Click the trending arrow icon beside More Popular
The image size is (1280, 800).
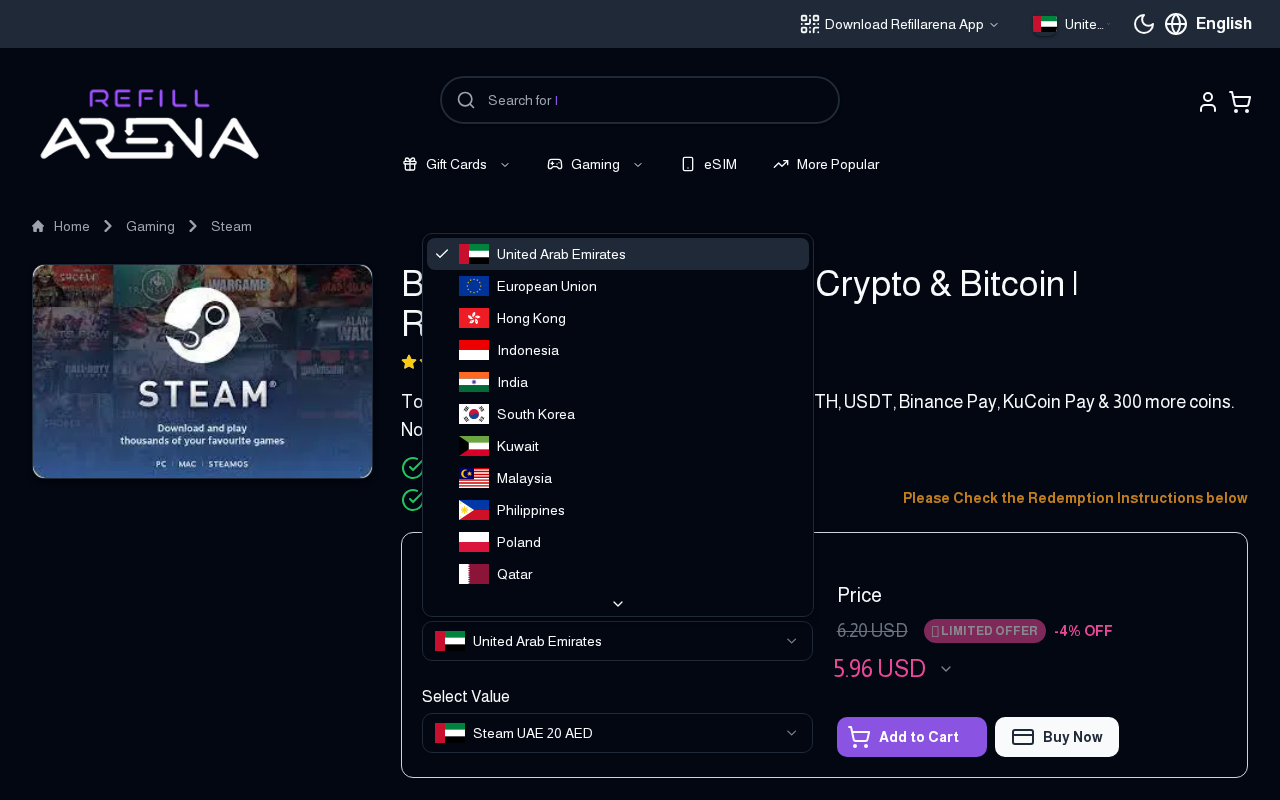(x=781, y=164)
